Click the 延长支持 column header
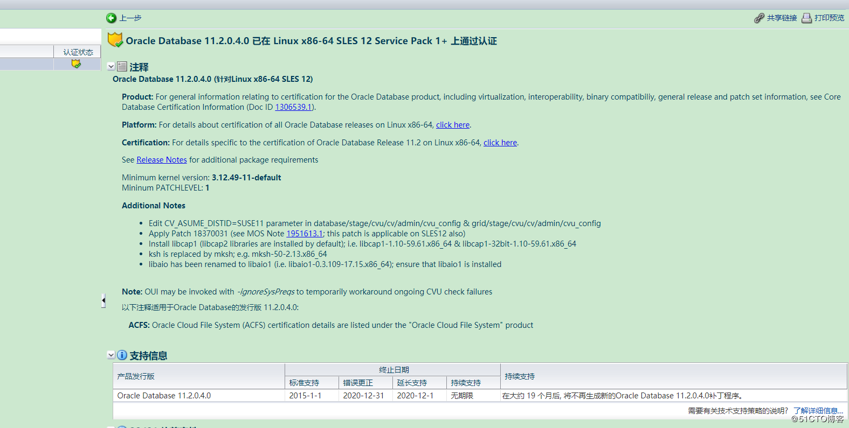Screen dimensions: 849x428 pos(420,382)
